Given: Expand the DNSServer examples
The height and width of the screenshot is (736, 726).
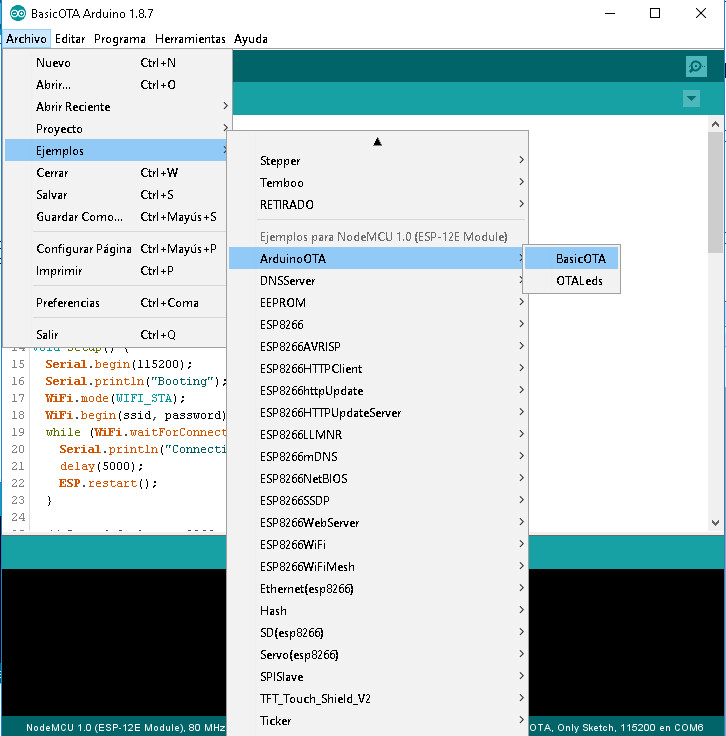Looking at the screenshot, I should click(x=376, y=281).
